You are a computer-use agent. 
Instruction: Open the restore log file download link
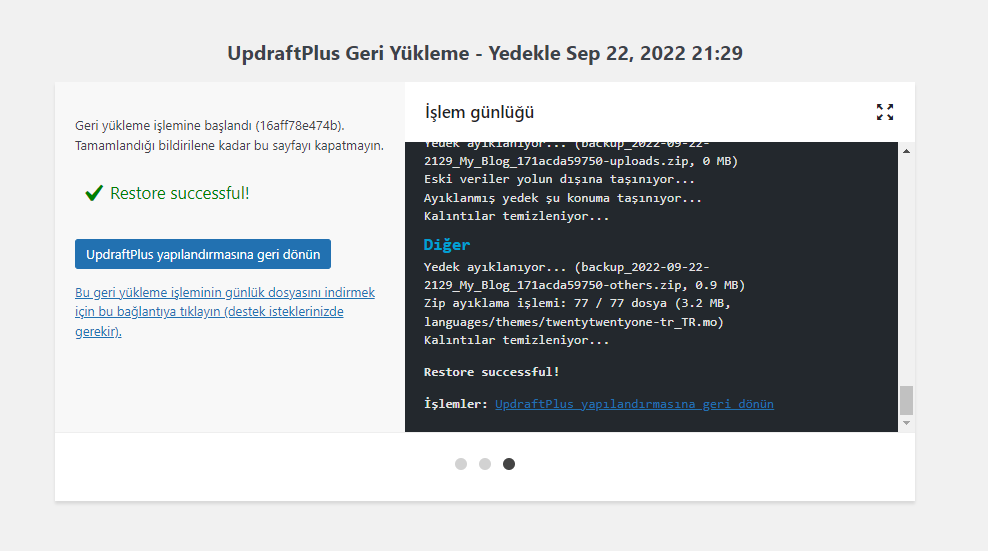click(x=225, y=311)
